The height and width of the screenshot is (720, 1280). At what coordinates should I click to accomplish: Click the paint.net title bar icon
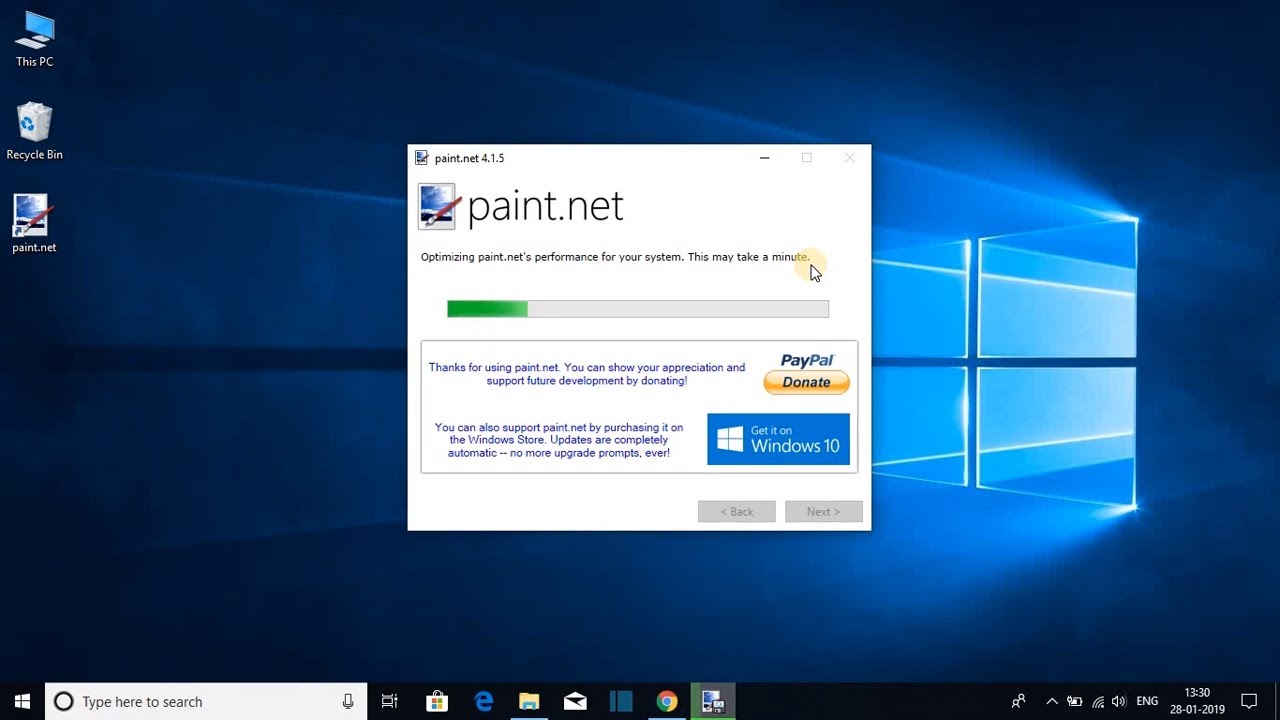[422, 158]
